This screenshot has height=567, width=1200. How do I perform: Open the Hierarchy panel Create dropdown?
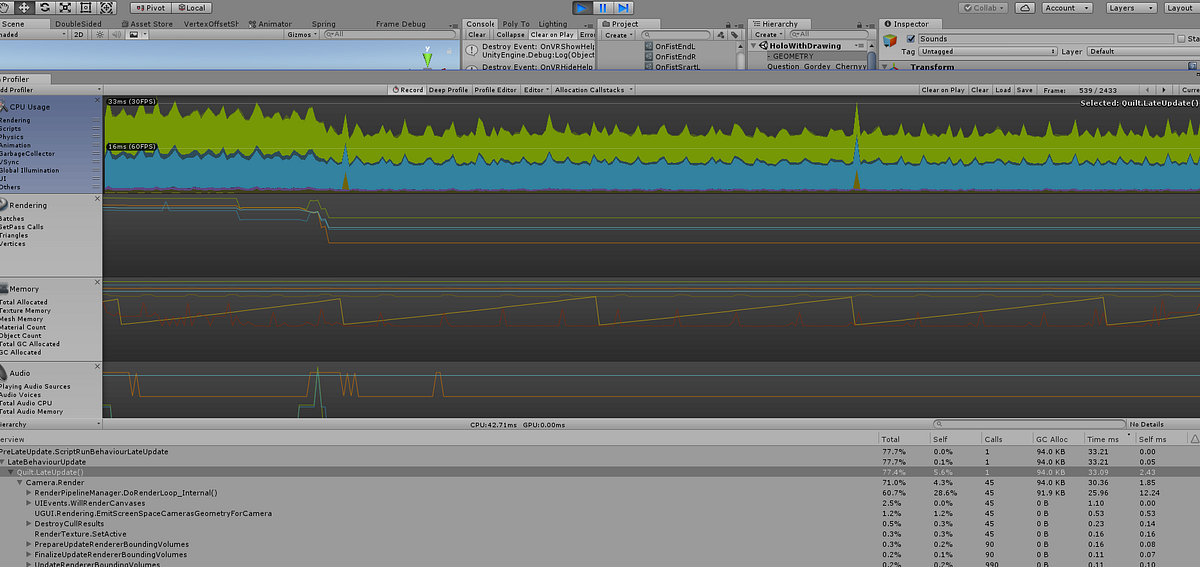tap(768, 35)
